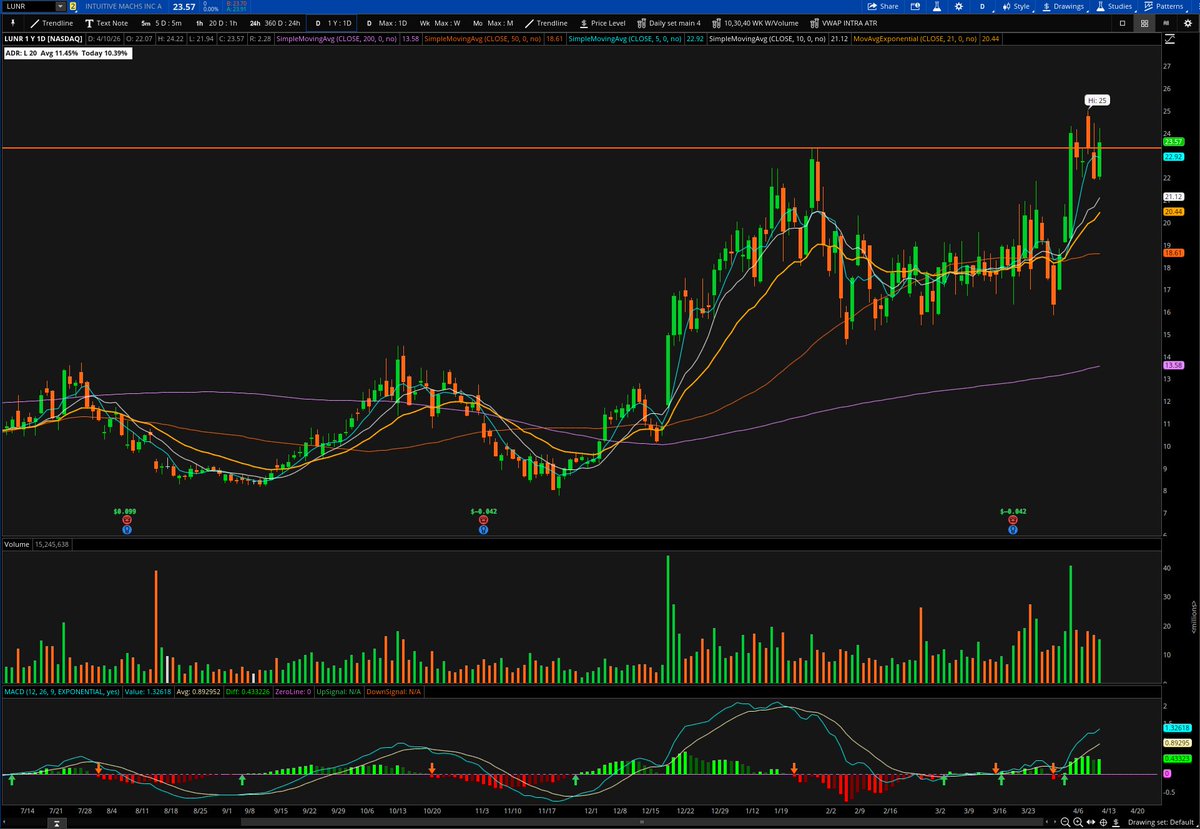The height and width of the screenshot is (829, 1200).
Task: Click the Volume study label
Action: click(17, 544)
